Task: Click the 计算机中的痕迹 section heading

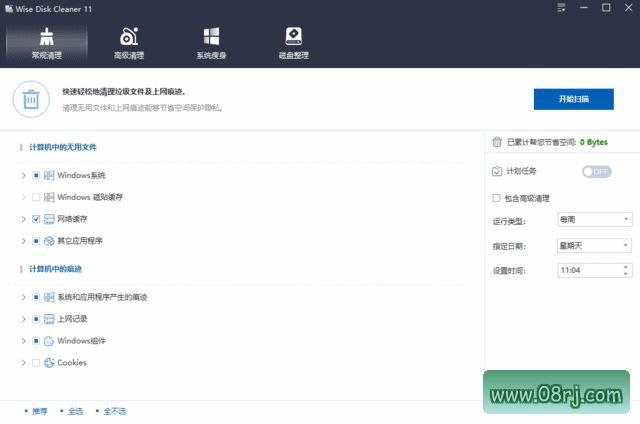Action: (x=56, y=269)
